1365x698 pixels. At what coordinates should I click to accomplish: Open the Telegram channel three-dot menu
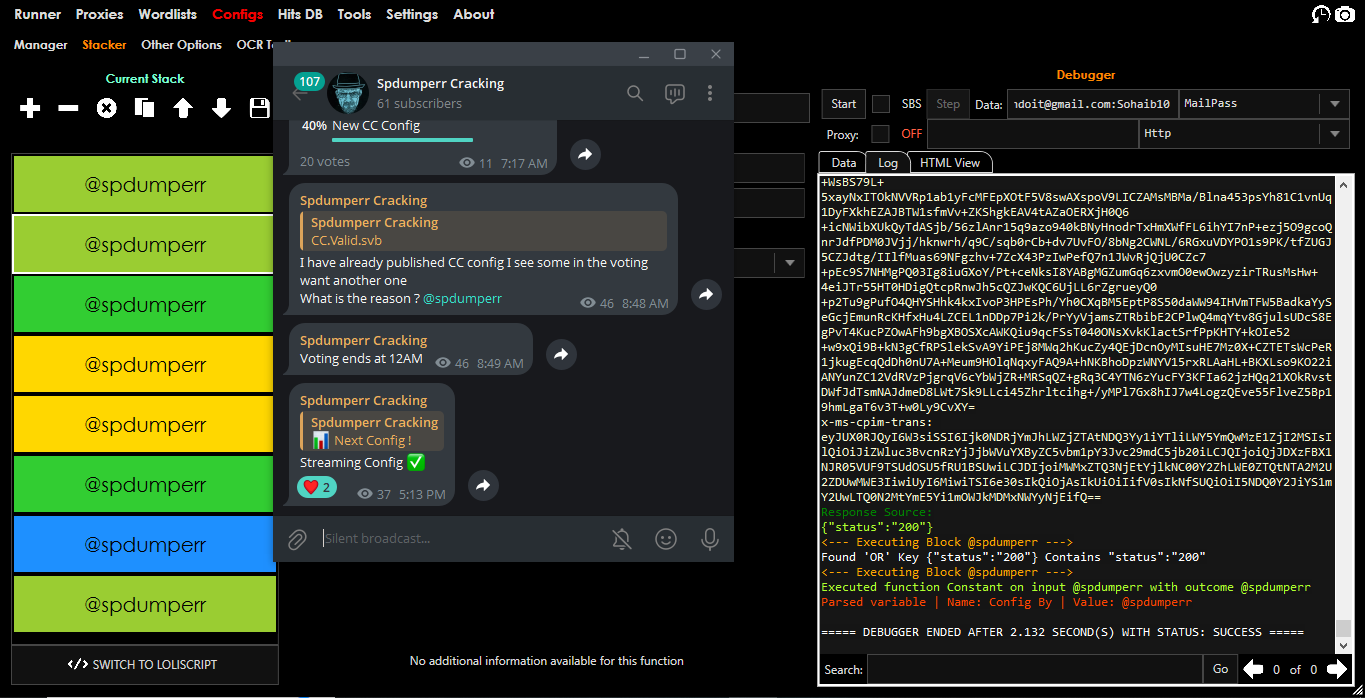tap(710, 93)
